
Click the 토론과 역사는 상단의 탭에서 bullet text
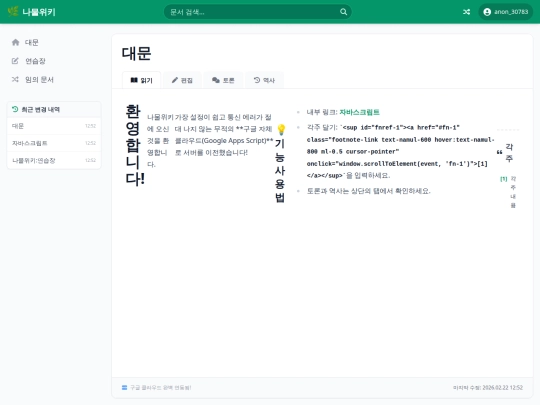click(x=368, y=191)
